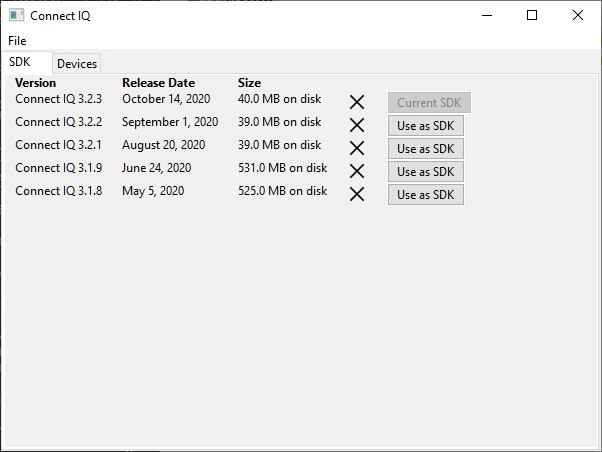
Task: Click the 39.0 MB size for version 3.2.2
Action: [280, 122]
